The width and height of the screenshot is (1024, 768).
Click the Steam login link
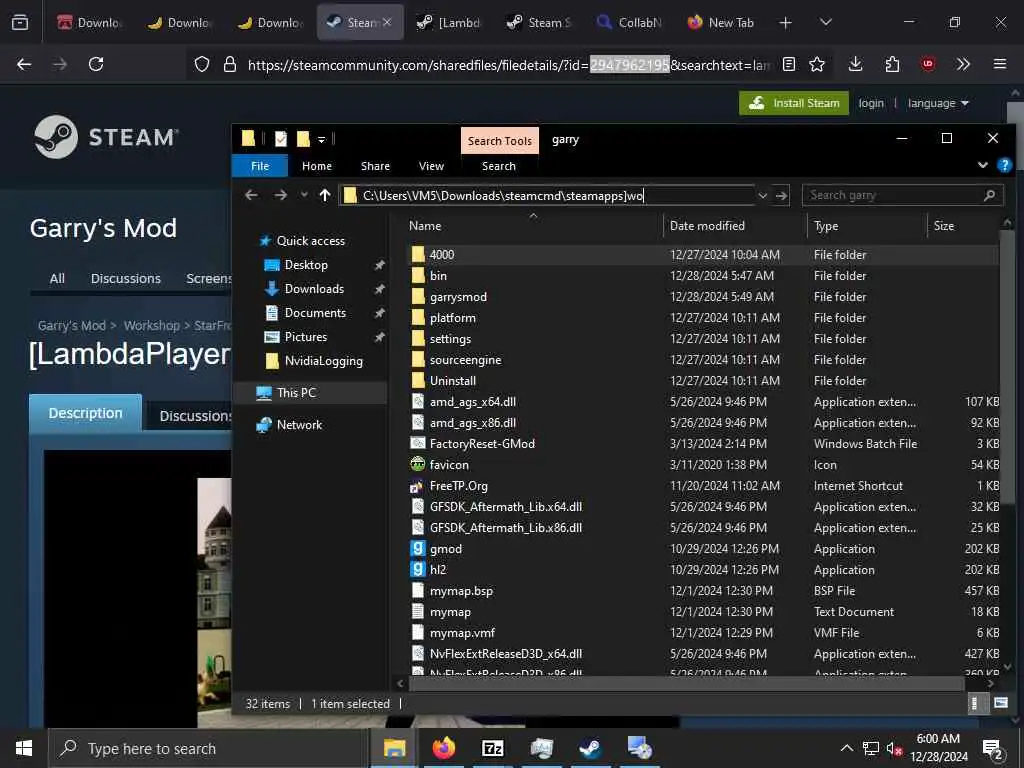(x=871, y=103)
